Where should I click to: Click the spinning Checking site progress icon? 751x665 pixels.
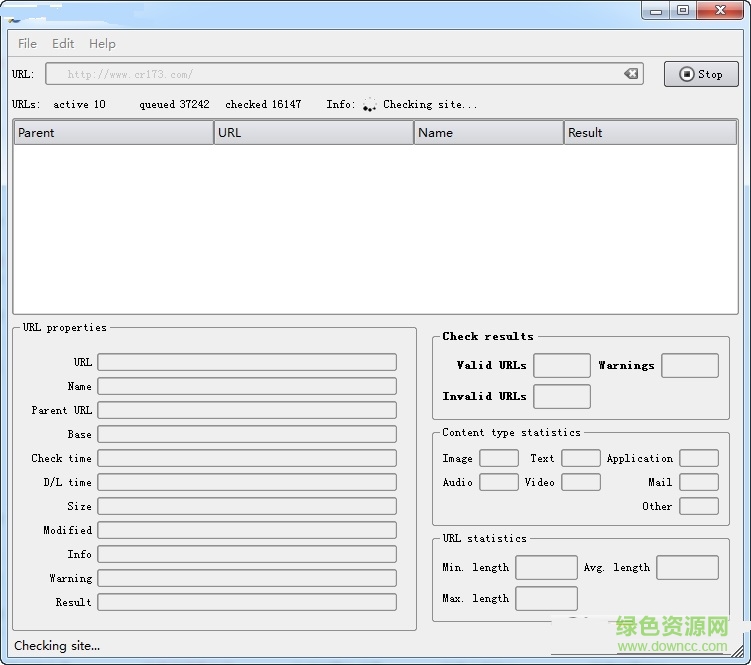click(369, 105)
